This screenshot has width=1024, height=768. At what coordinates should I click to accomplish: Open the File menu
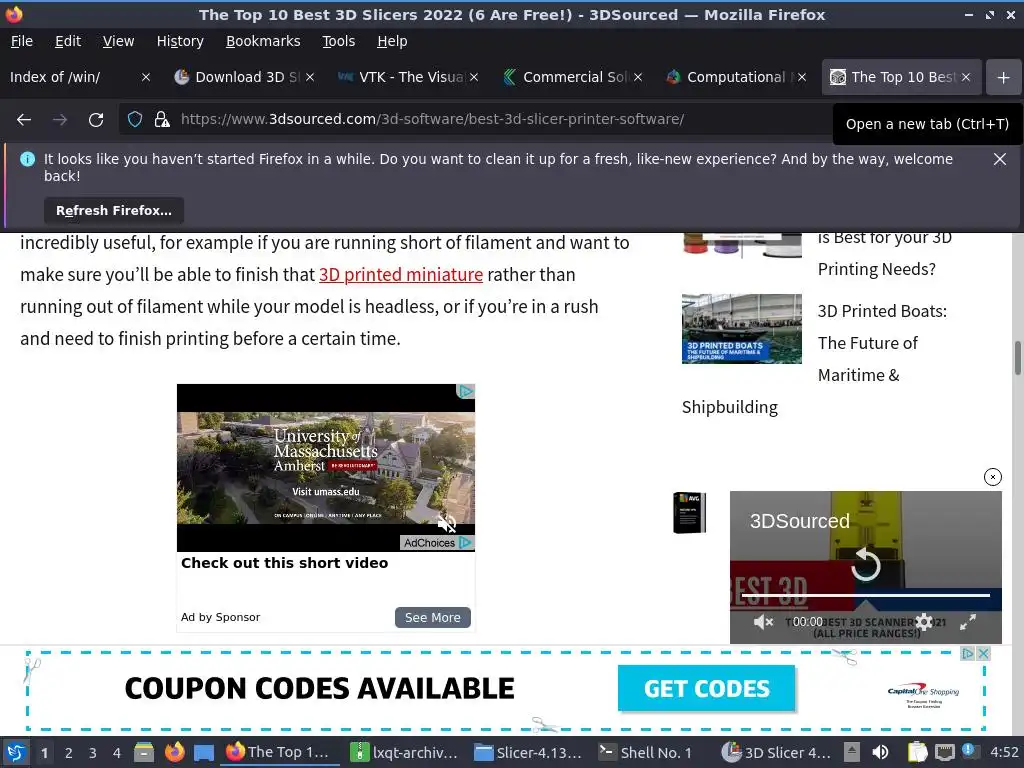(22, 41)
